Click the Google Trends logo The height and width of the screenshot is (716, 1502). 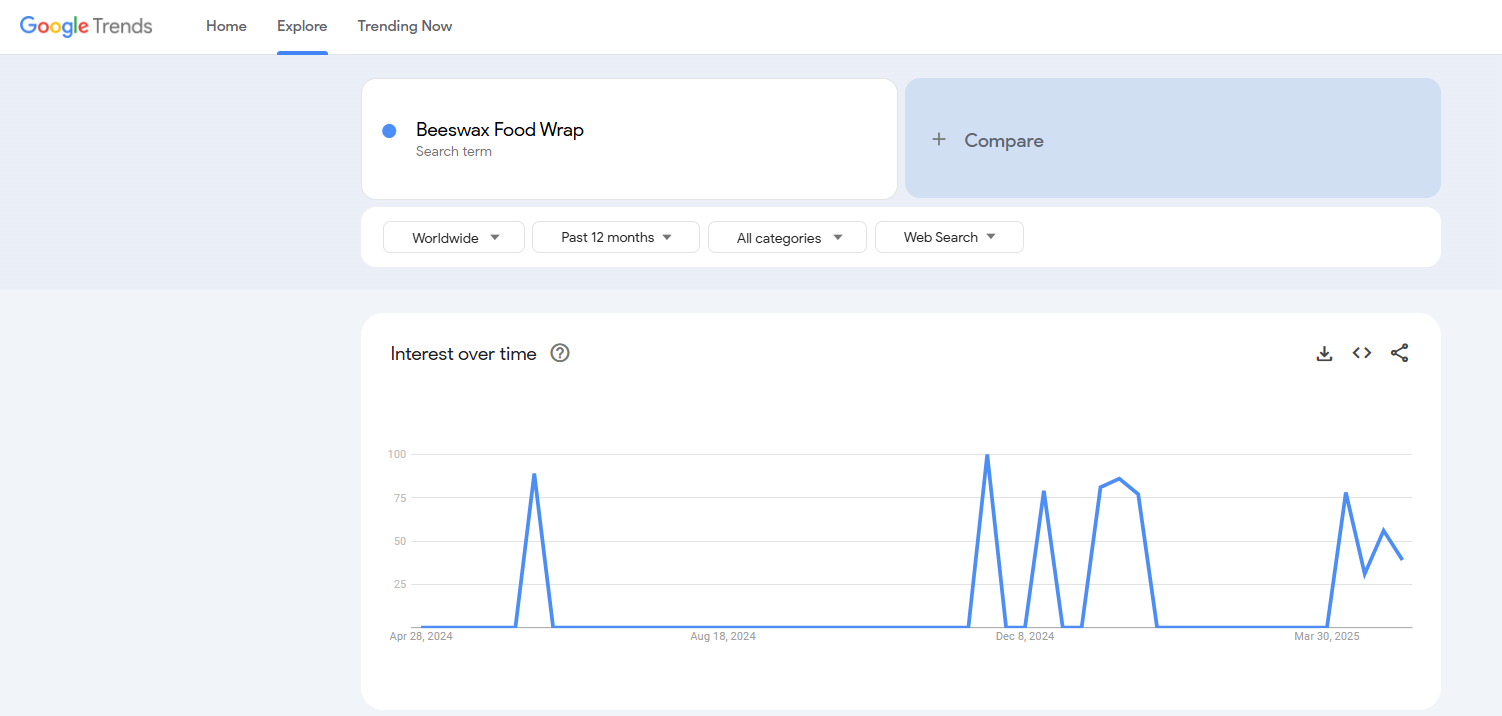(x=86, y=26)
